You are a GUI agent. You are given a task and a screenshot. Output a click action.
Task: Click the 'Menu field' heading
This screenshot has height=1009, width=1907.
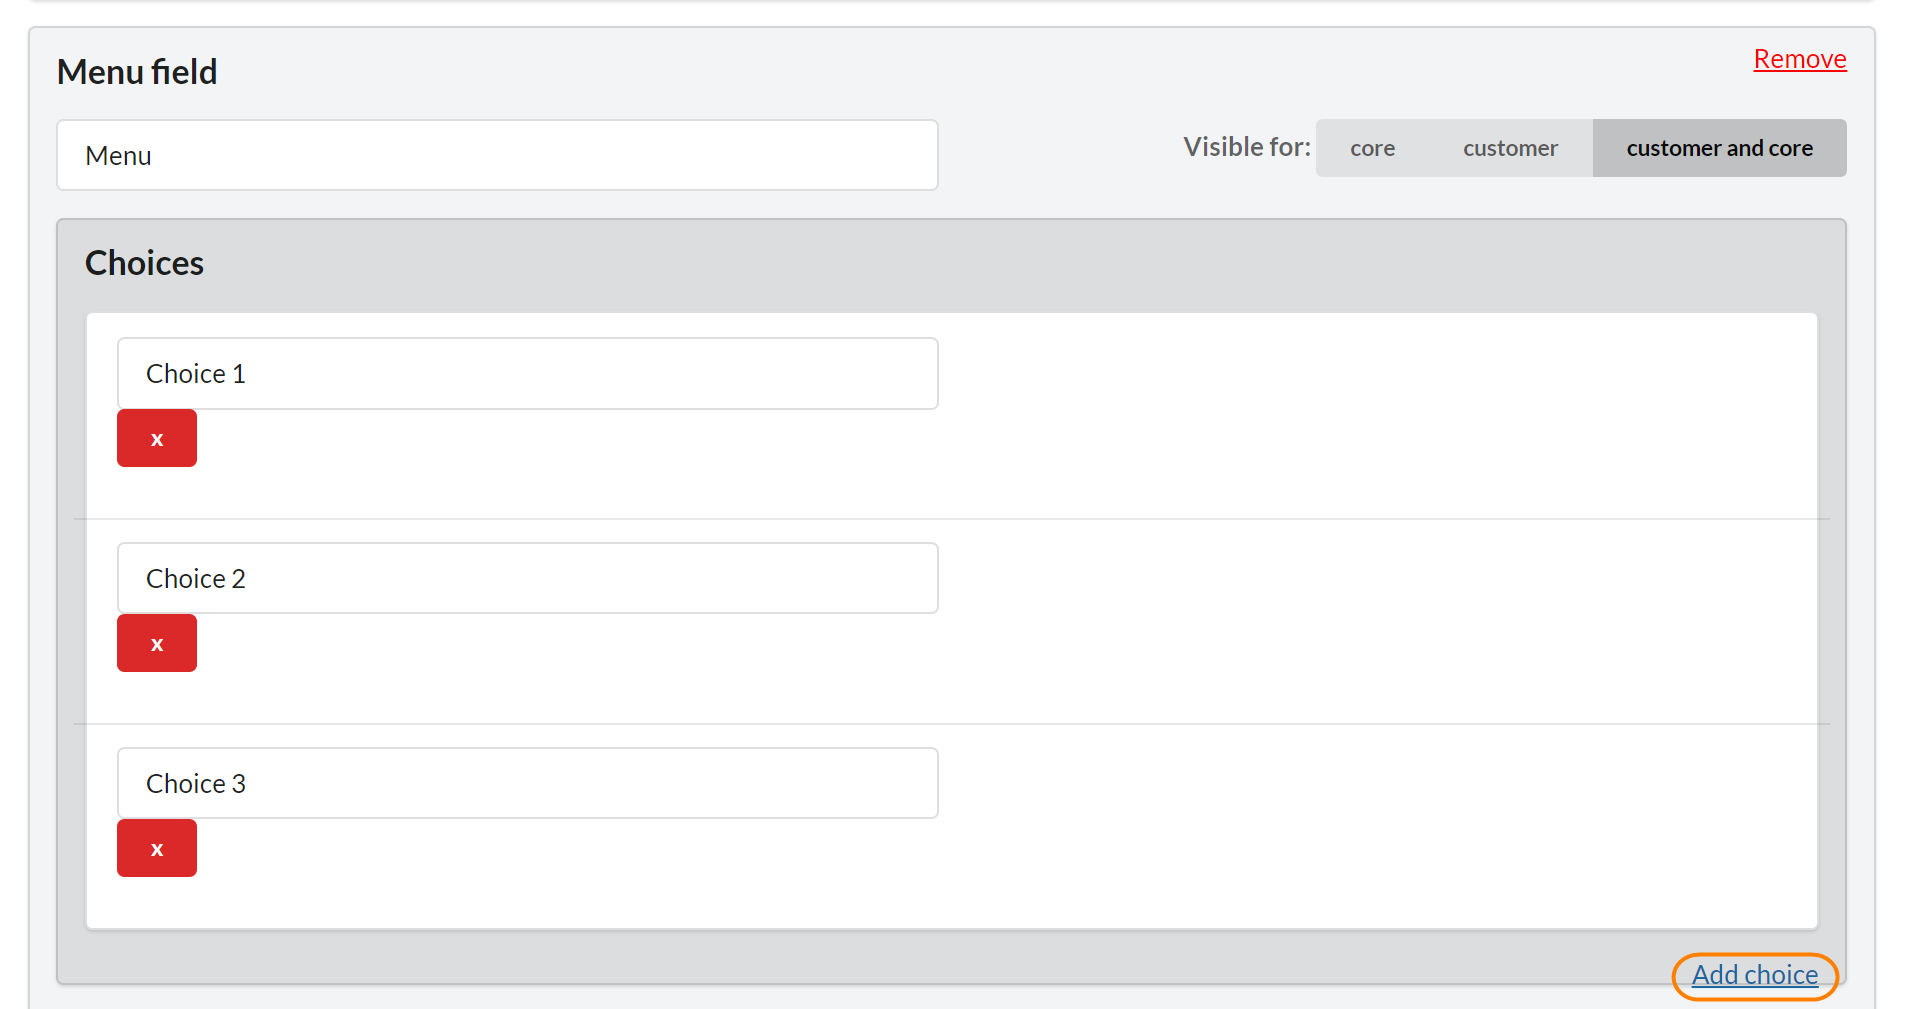point(137,72)
